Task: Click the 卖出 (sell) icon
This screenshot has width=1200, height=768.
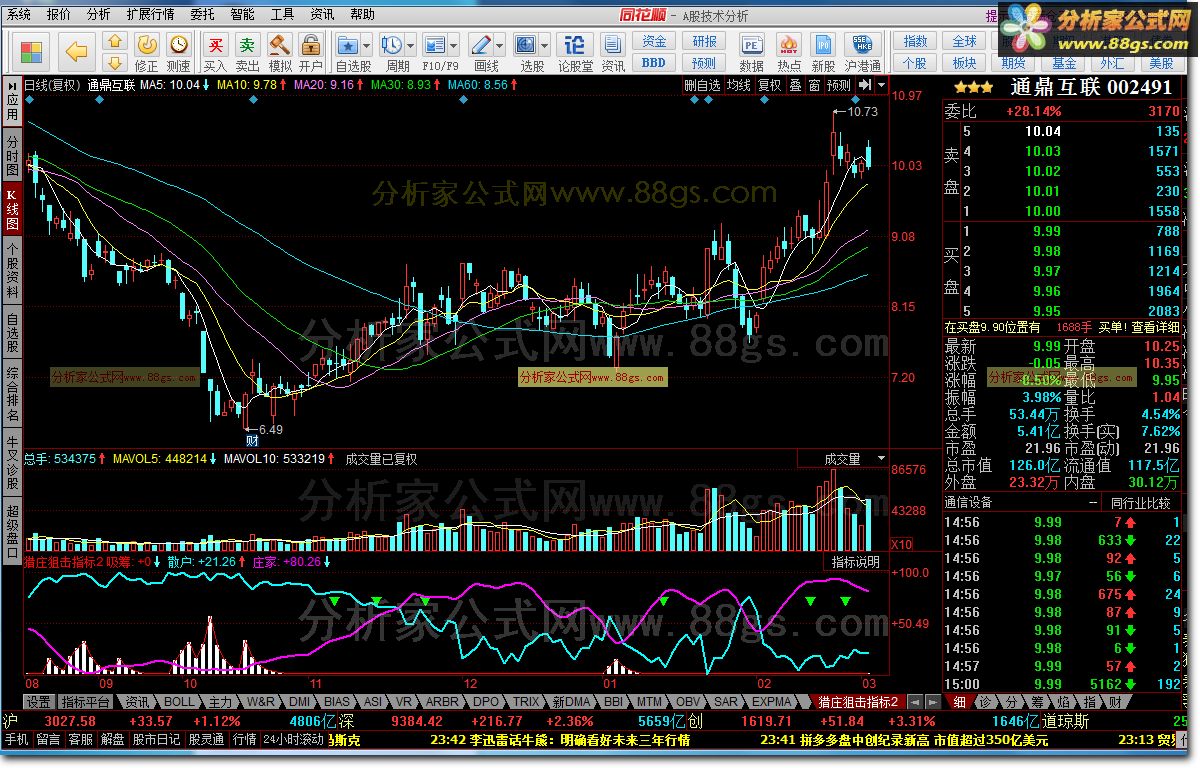Action: point(247,44)
